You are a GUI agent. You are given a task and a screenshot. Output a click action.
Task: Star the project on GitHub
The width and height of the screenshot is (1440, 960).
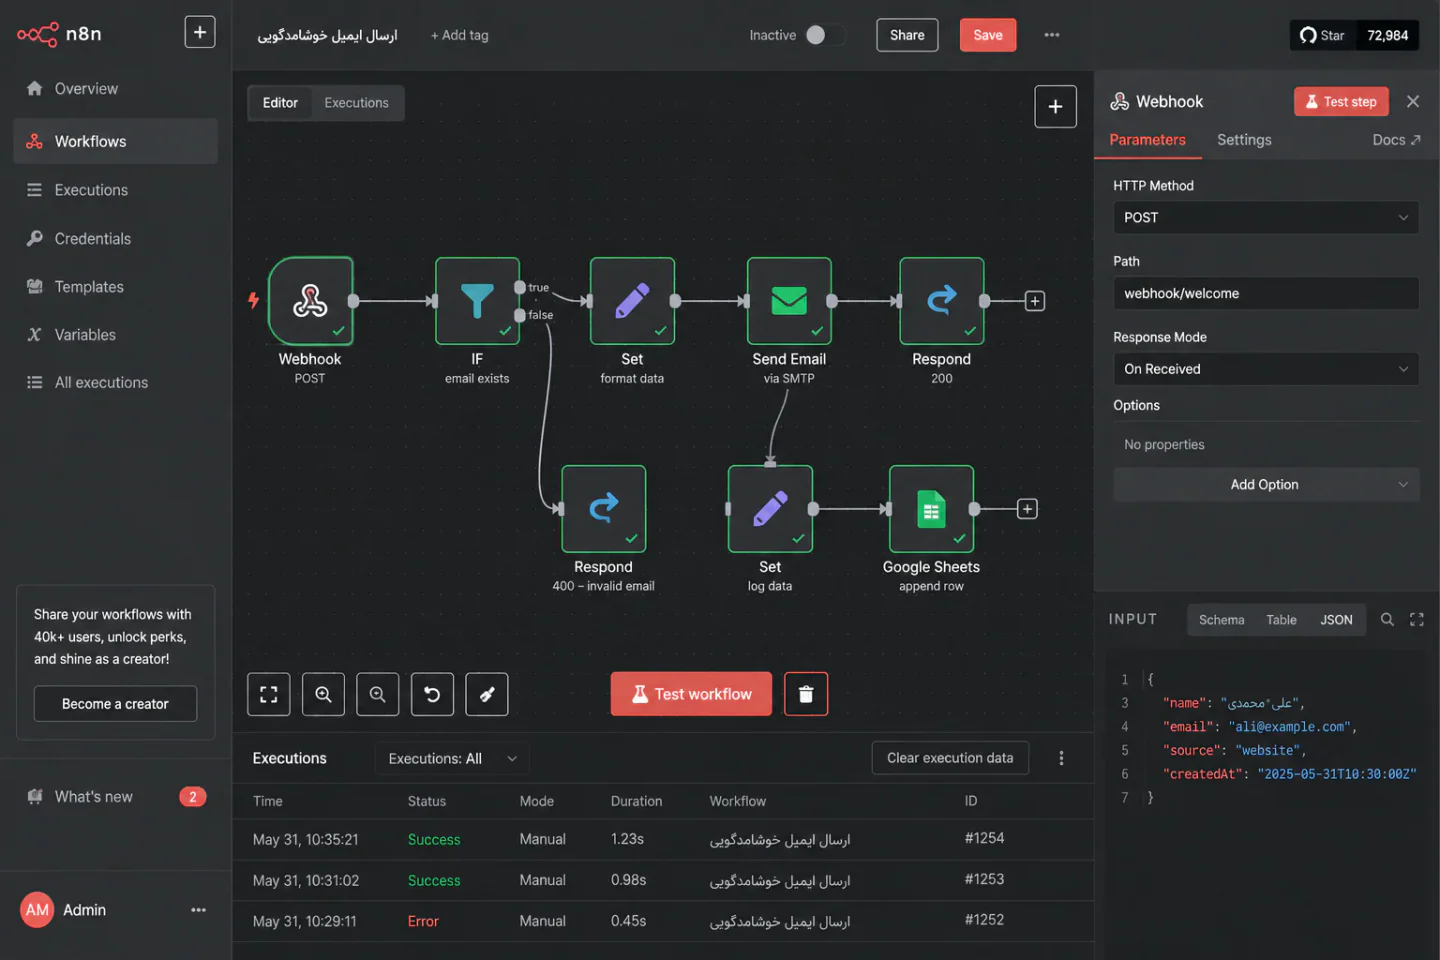(1322, 35)
